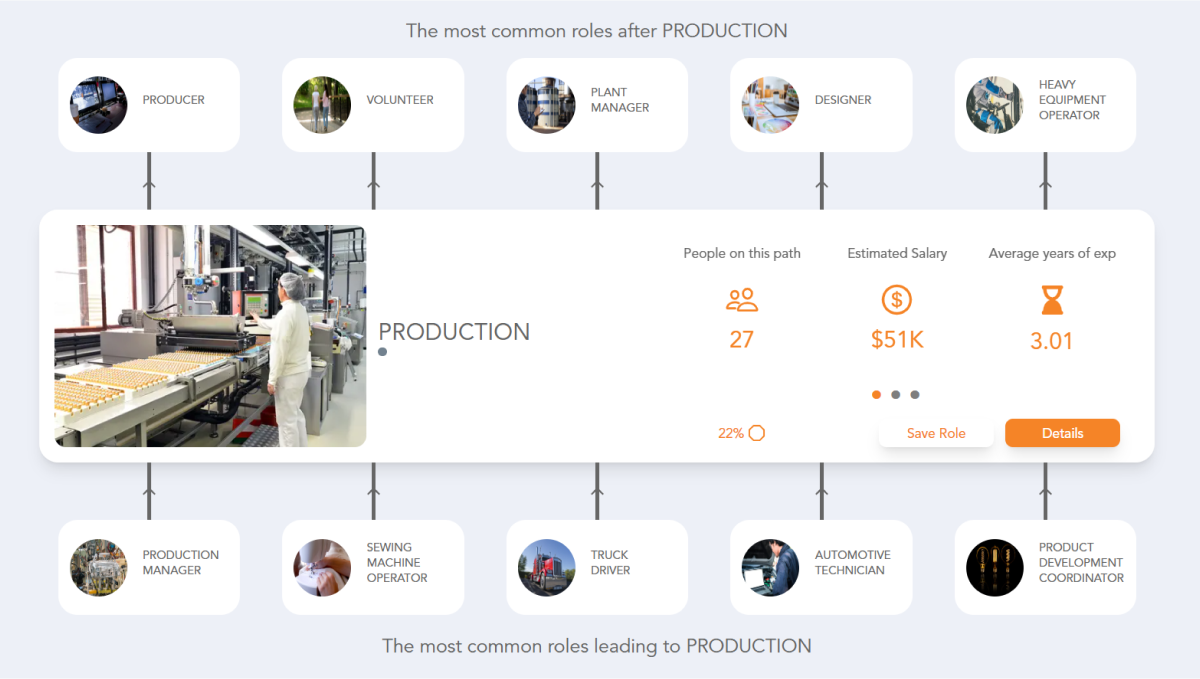Click the people icon above the path count
This screenshot has height=679, width=1200.
click(741, 299)
